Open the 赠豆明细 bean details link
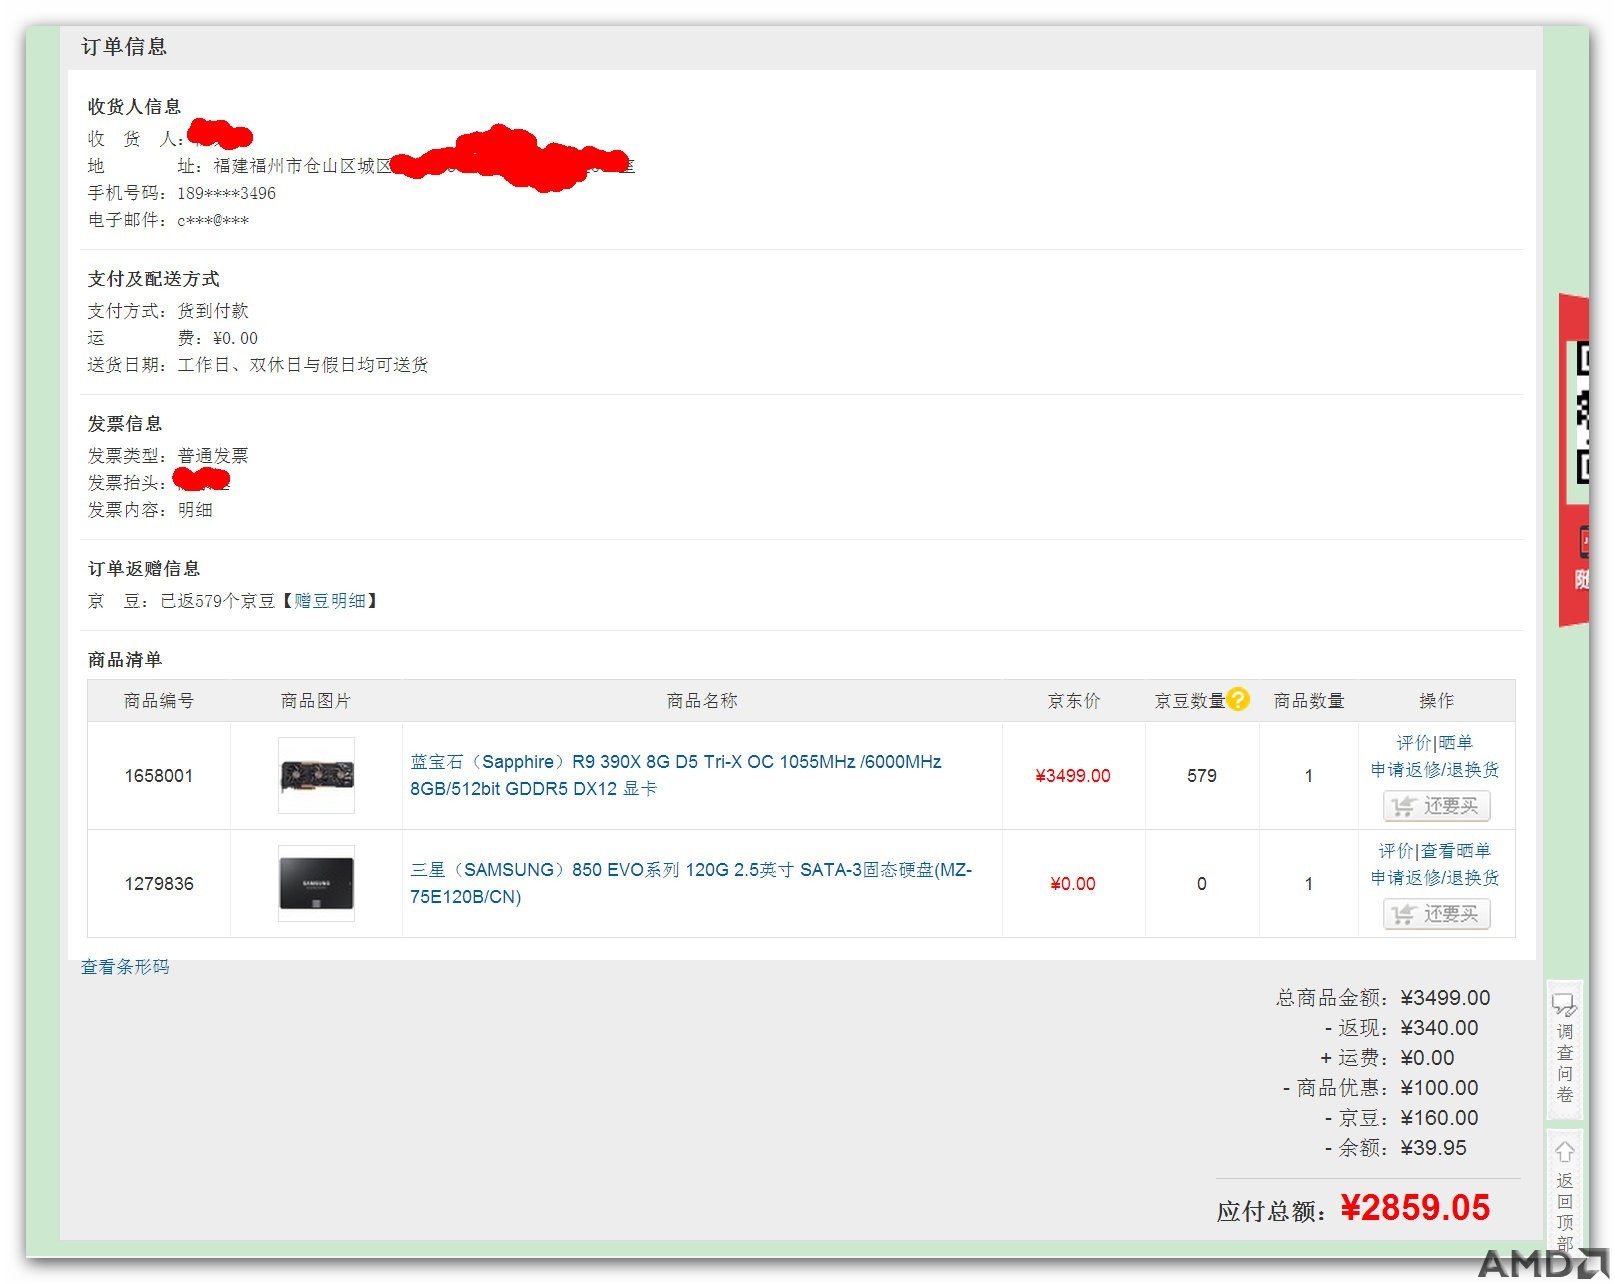 coord(330,601)
